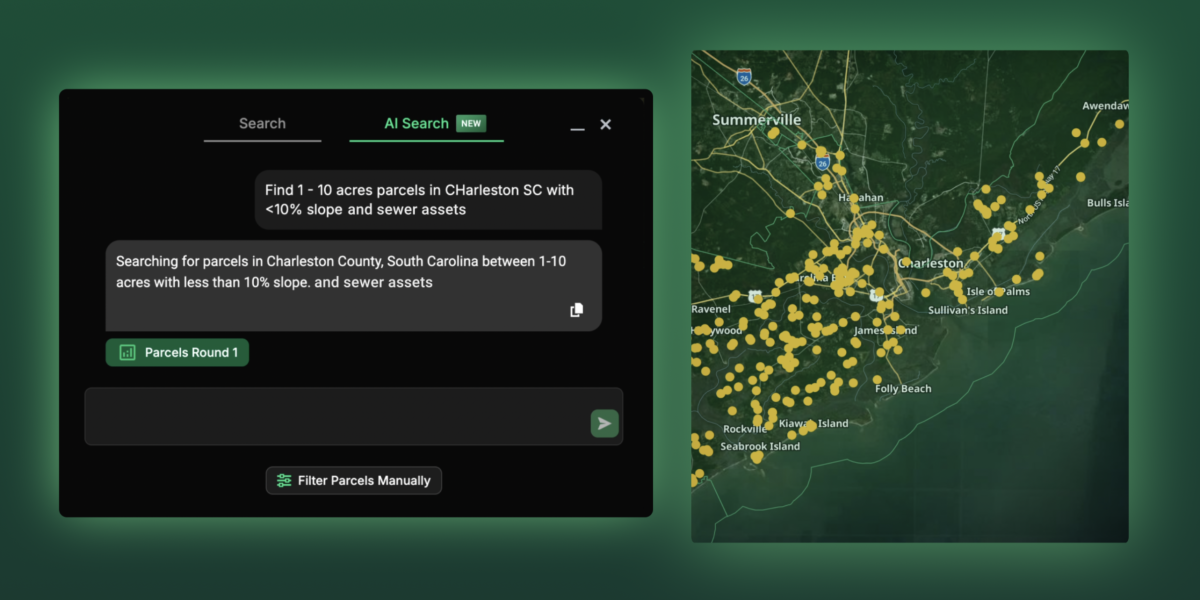Viewport: 1200px width, 600px height.
Task: Click the NEW badge on AI Search
Action: (x=472, y=123)
